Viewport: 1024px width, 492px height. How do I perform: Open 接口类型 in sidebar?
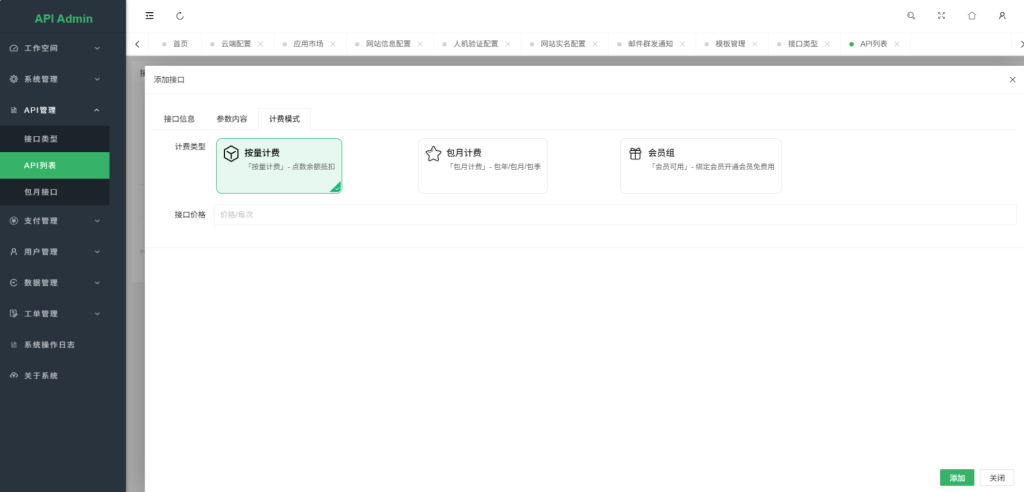[x=55, y=139]
